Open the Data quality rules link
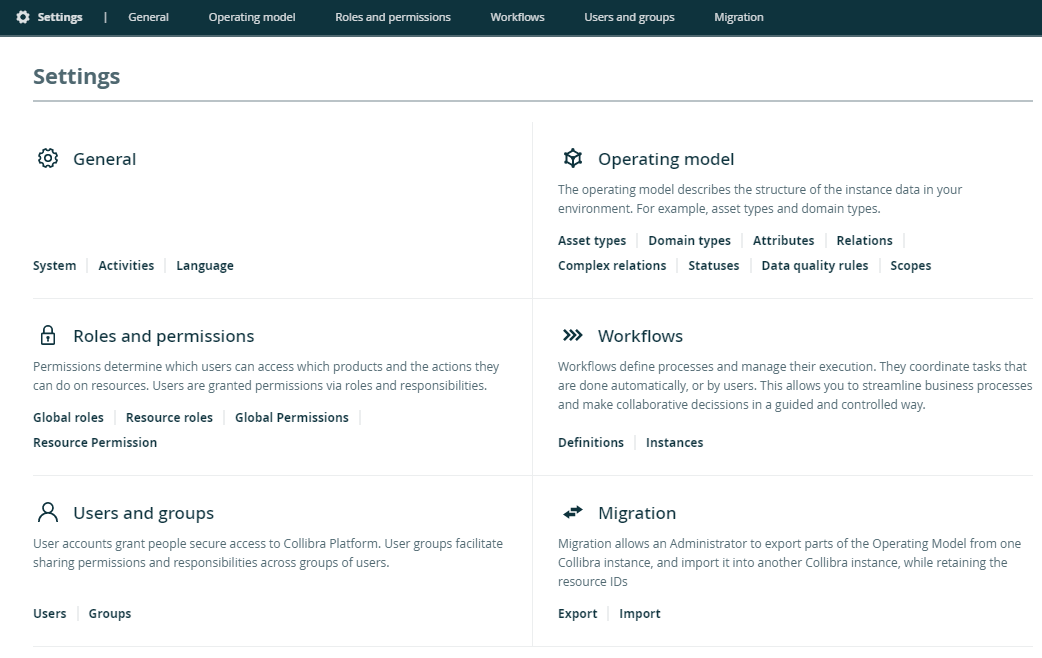This screenshot has height=658, width=1042. pos(814,265)
